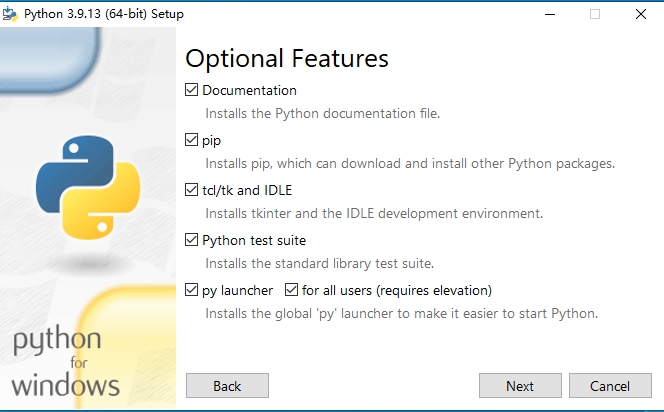Viewport: 664px width, 412px height.
Task: Click the 'python for windows' logo text
Action: [x=65, y=363]
